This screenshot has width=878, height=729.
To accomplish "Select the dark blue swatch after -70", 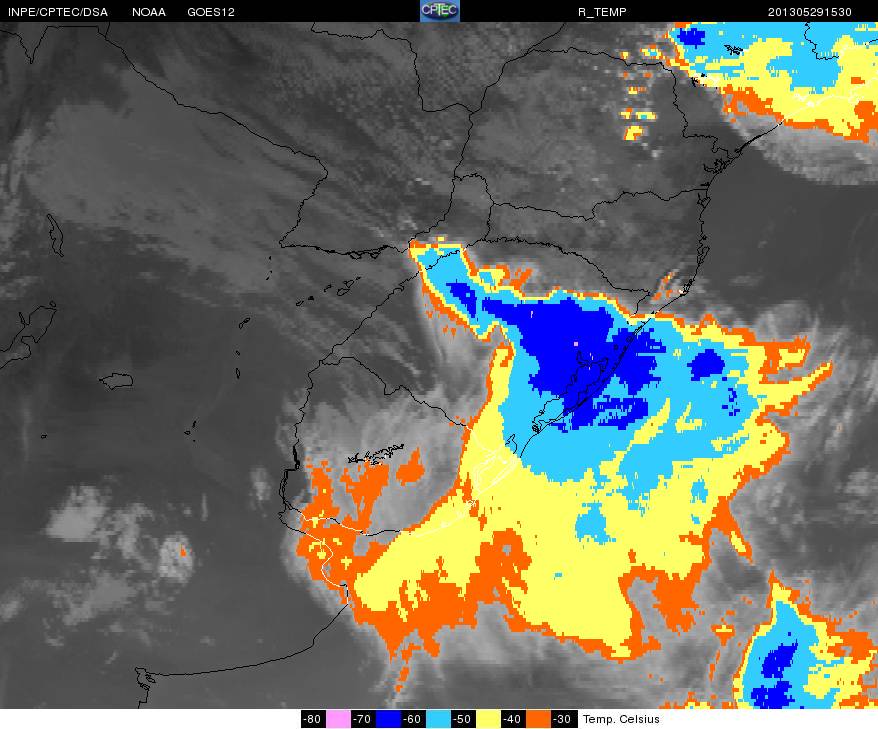I will click(387, 719).
